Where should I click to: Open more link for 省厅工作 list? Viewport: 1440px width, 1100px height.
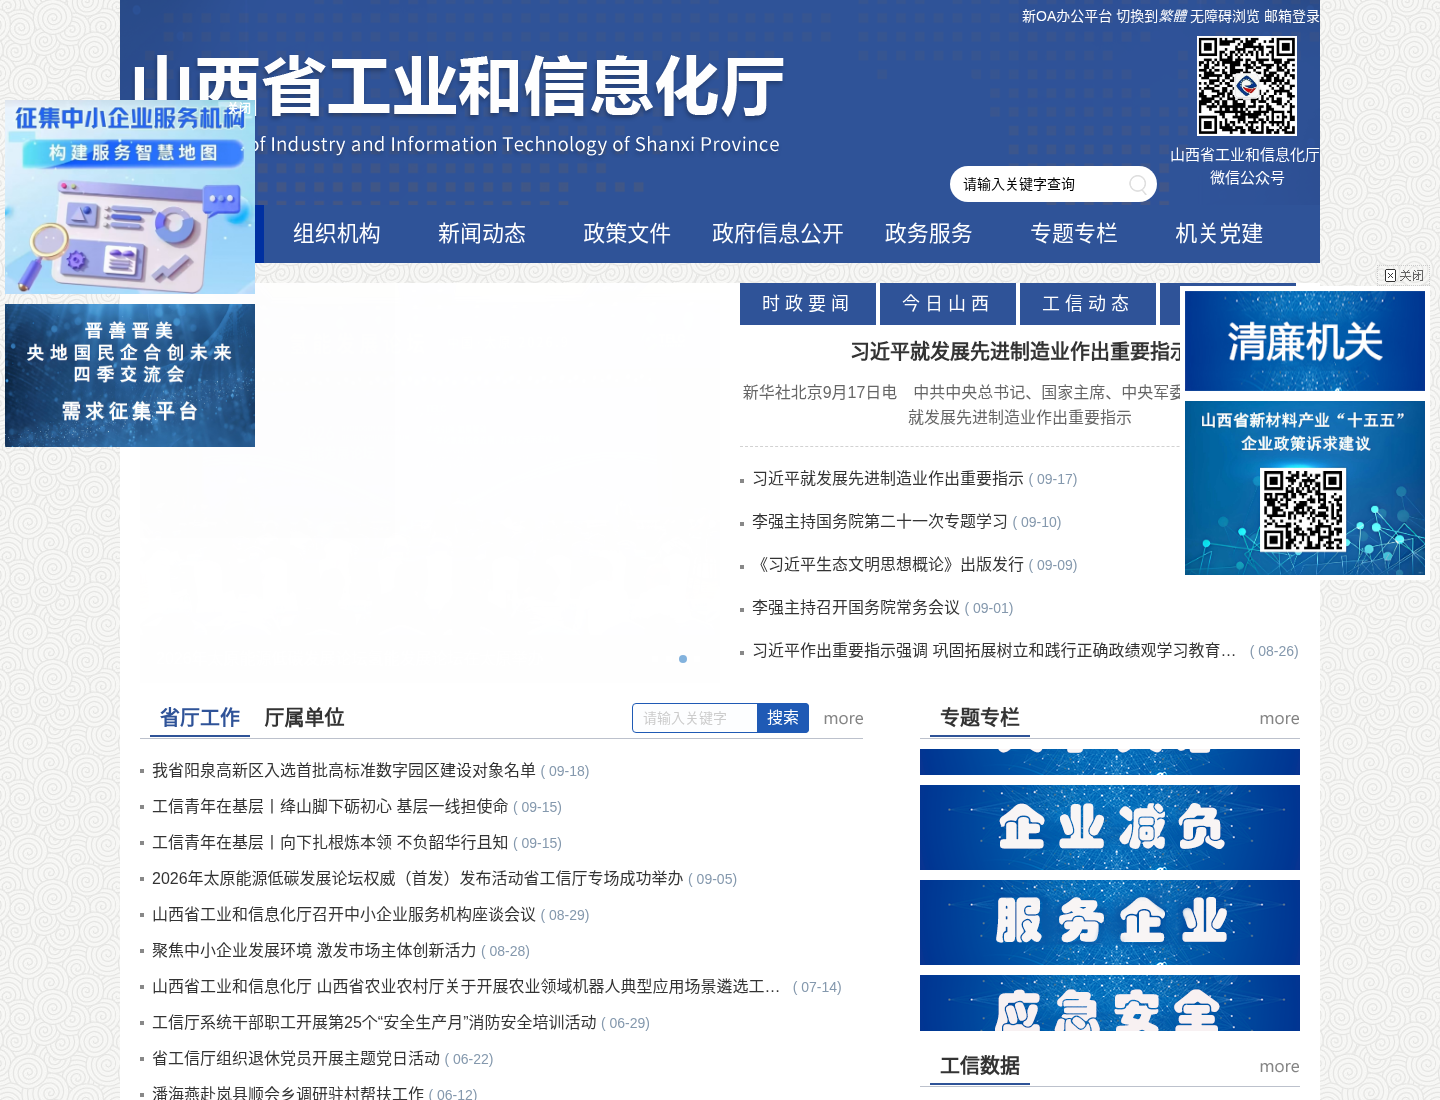(843, 719)
